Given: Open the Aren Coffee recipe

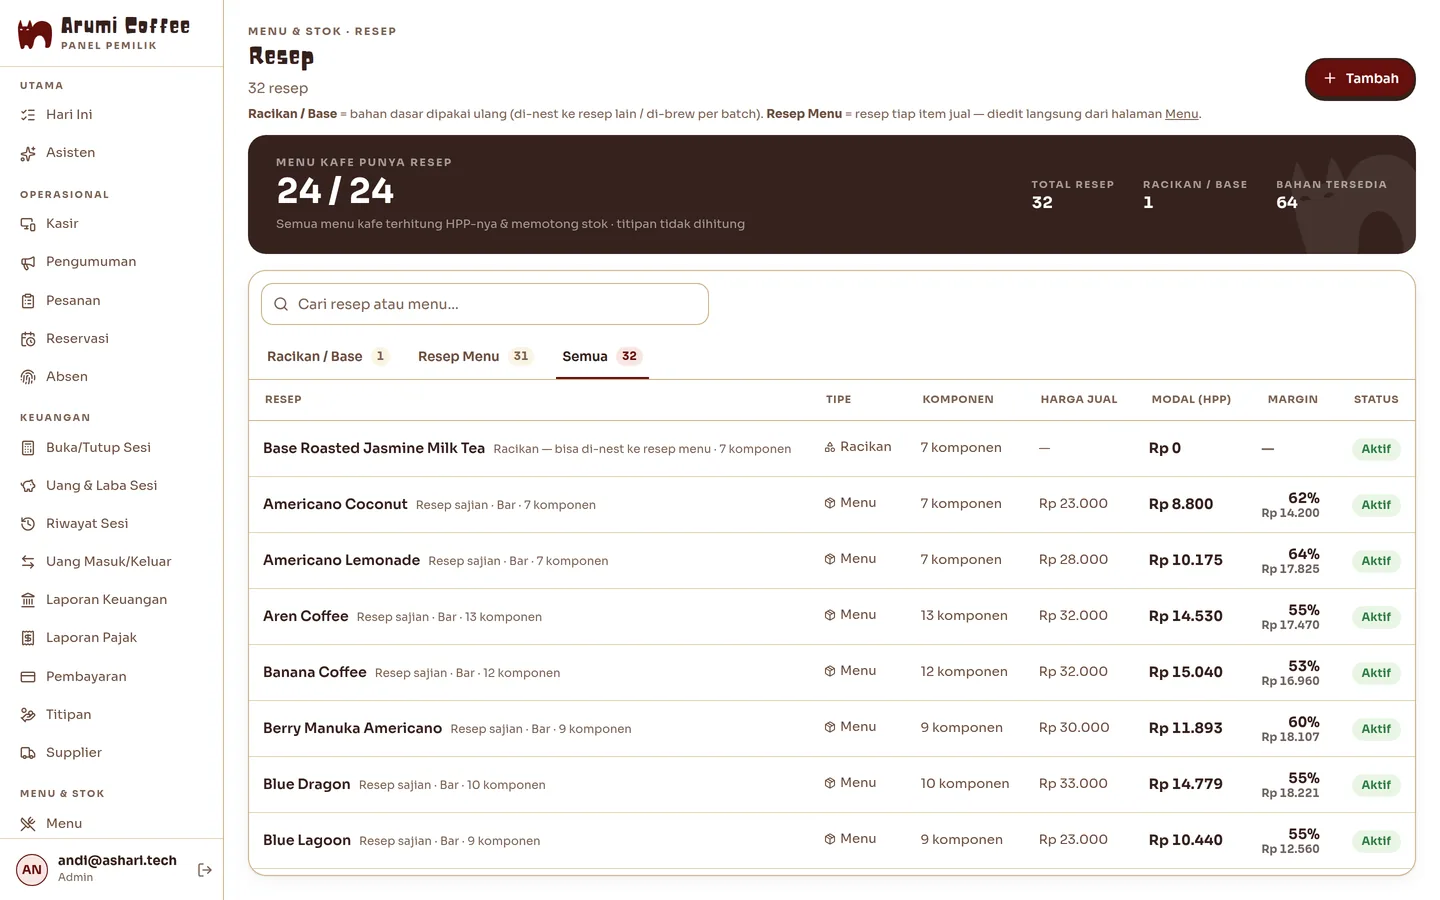Looking at the screenshot, I should (306, 616).
